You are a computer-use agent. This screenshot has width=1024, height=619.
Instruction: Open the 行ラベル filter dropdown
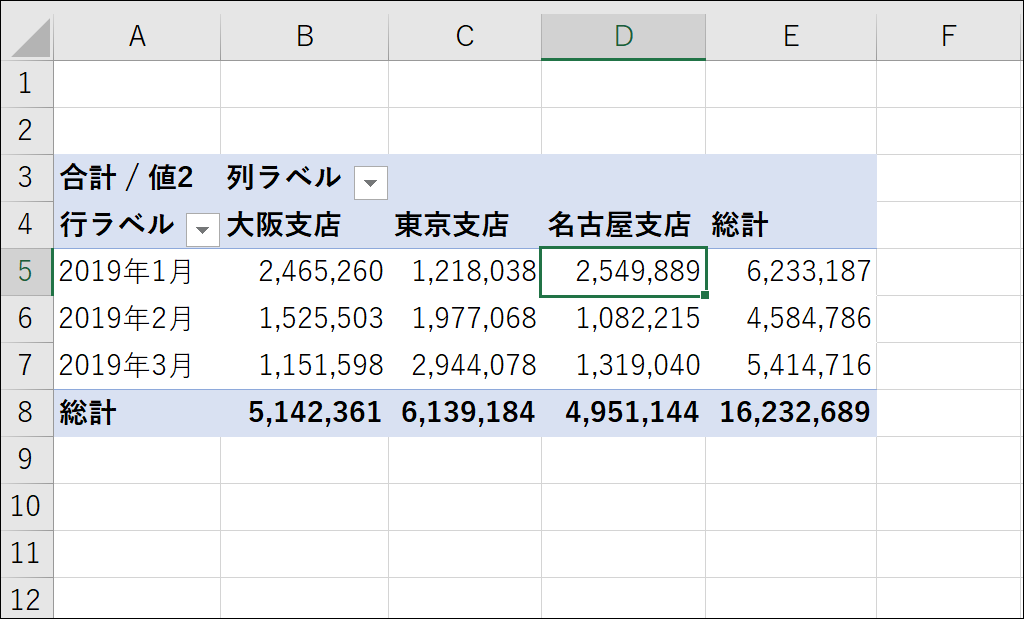(x=202, y=229)
